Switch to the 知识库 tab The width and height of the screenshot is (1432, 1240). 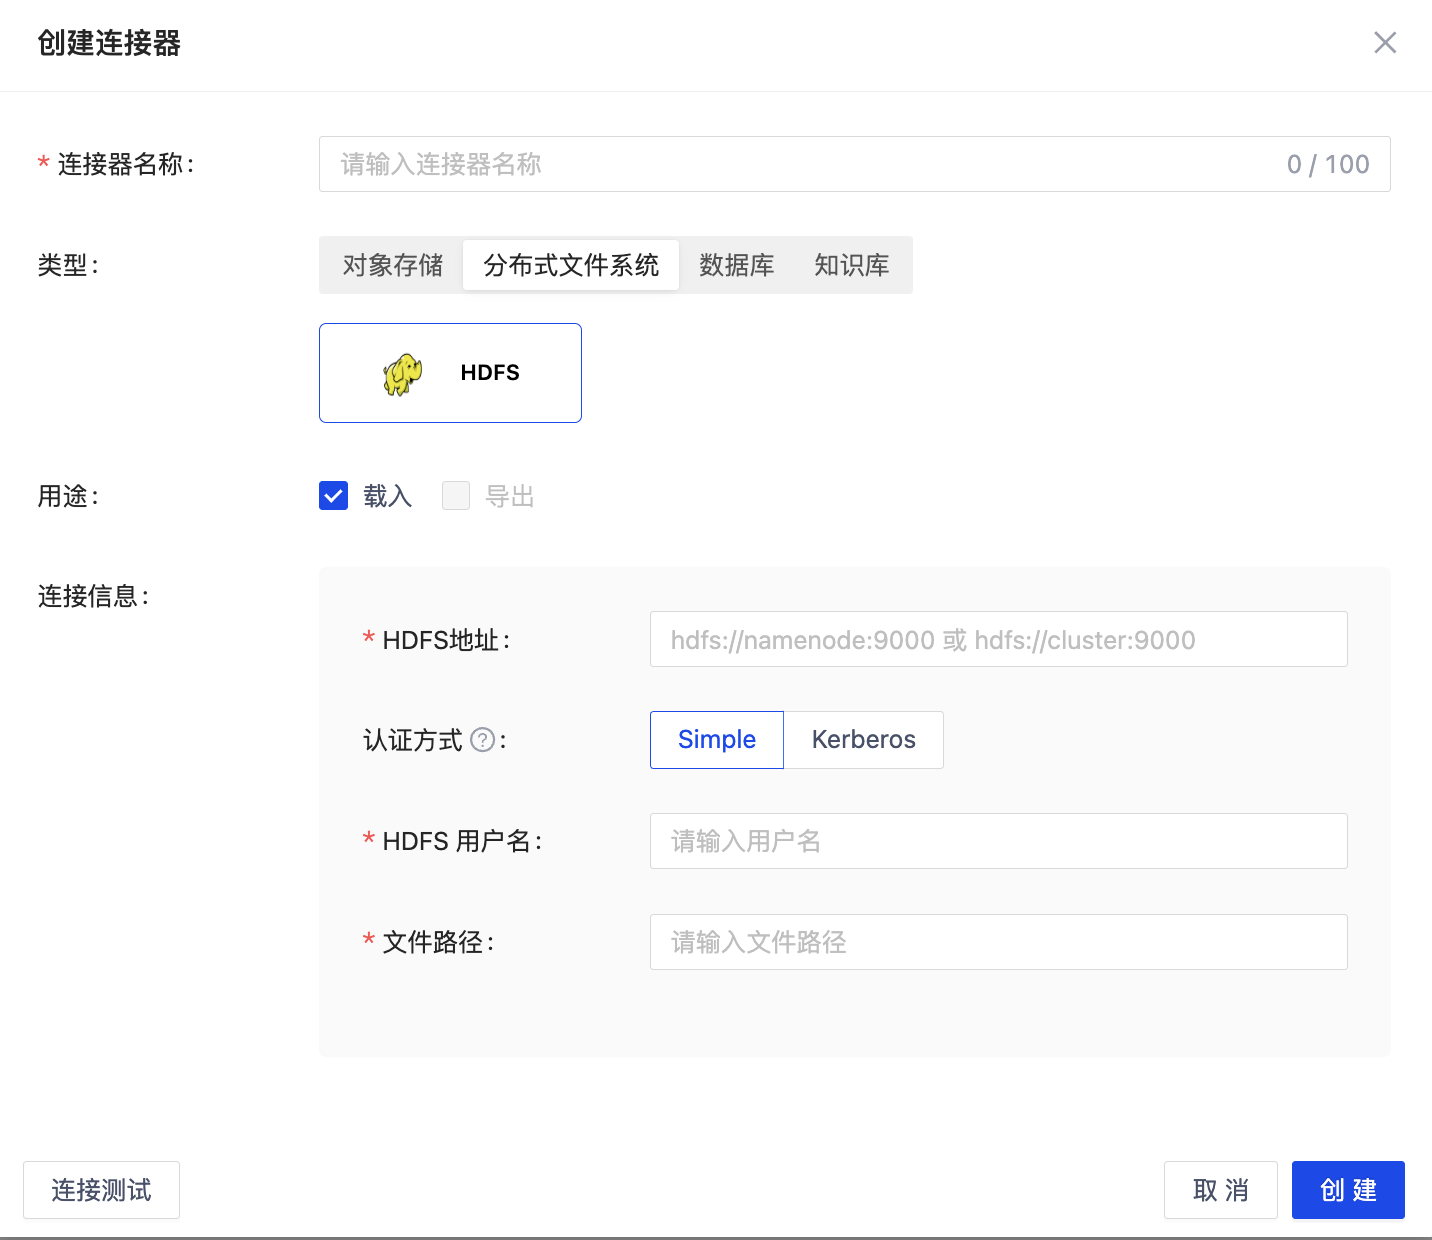coord(851,265)
